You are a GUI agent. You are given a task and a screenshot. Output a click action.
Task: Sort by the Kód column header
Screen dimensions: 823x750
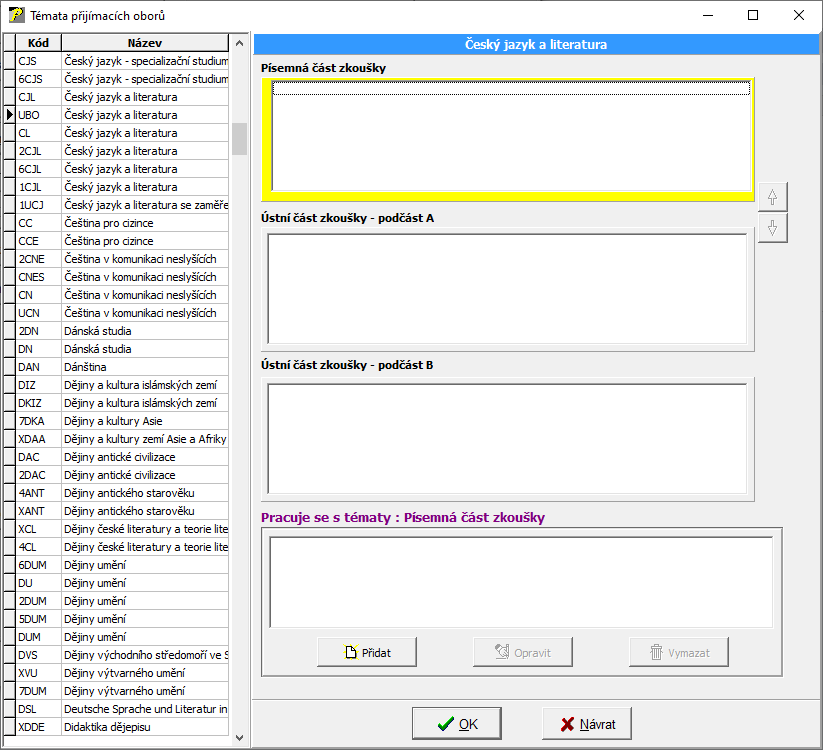(x=38, y=43)
